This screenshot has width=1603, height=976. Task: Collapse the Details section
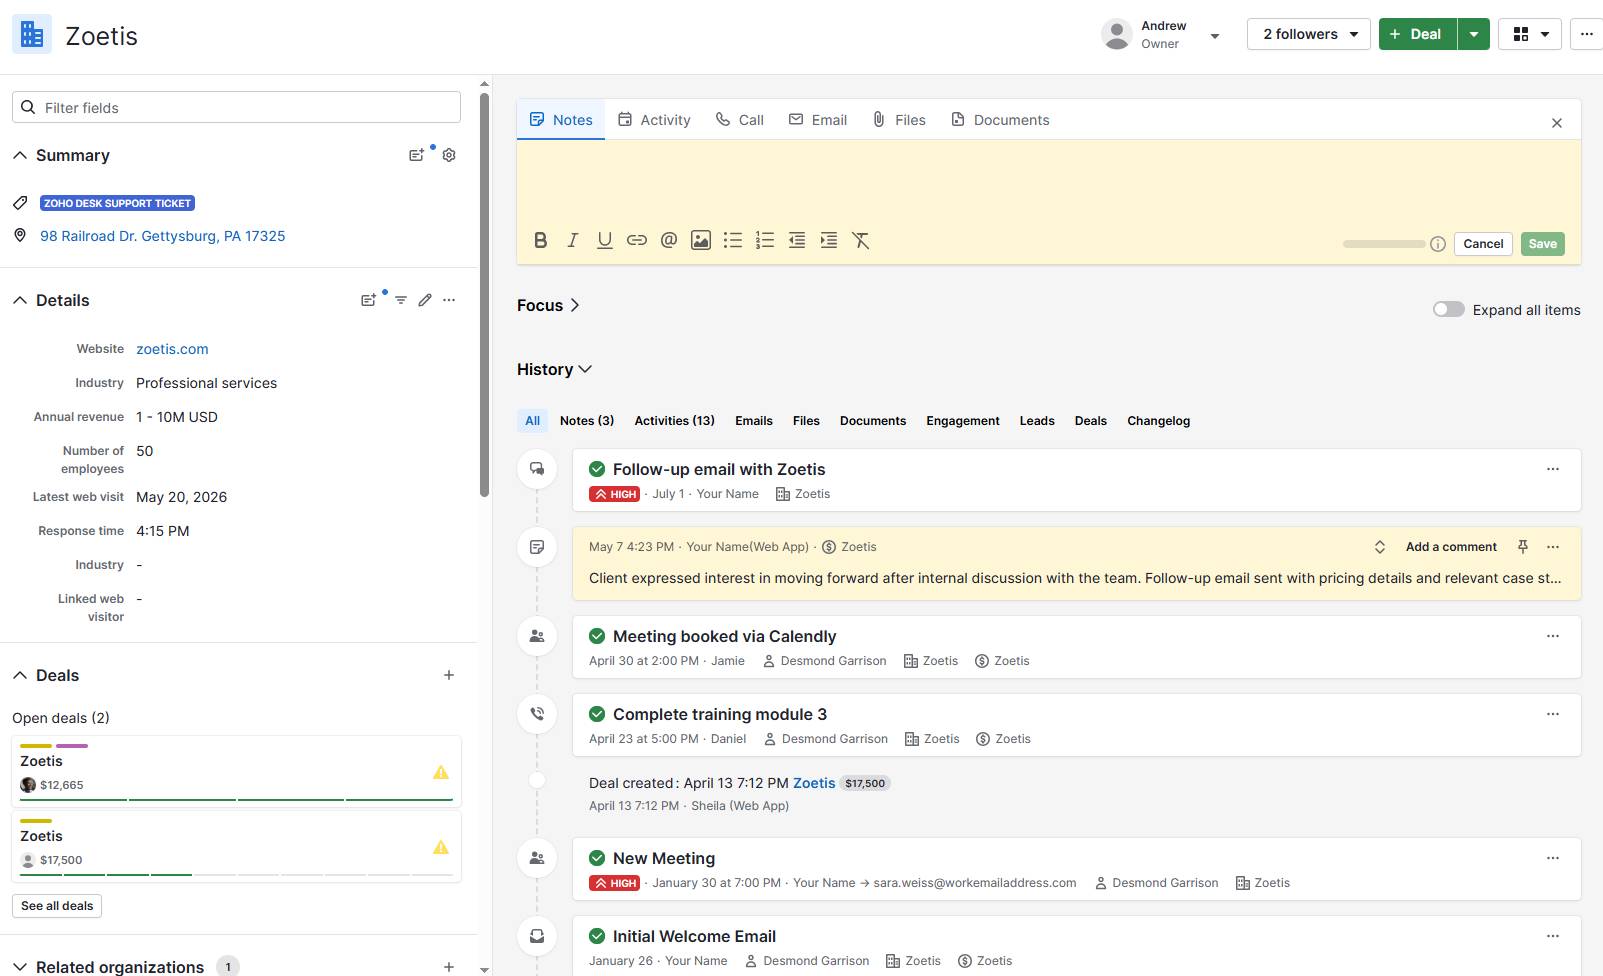point(20,300)
